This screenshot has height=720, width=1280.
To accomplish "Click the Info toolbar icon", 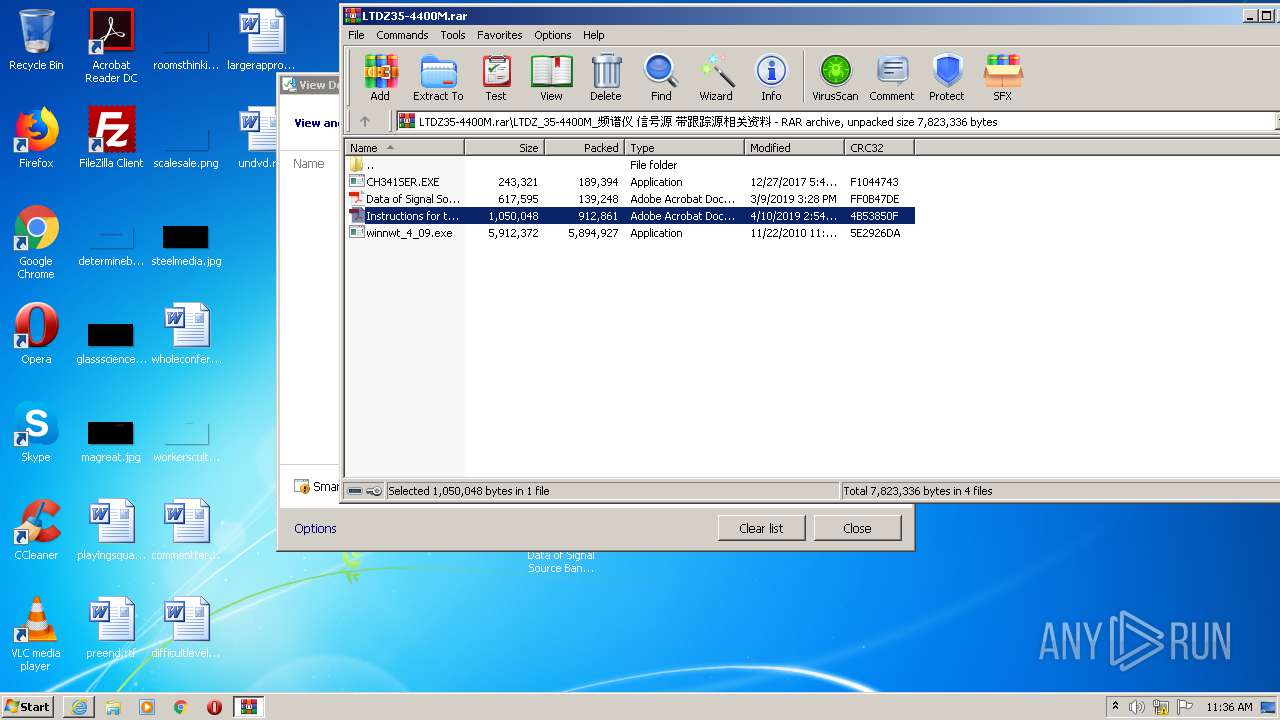I will 771,78.
